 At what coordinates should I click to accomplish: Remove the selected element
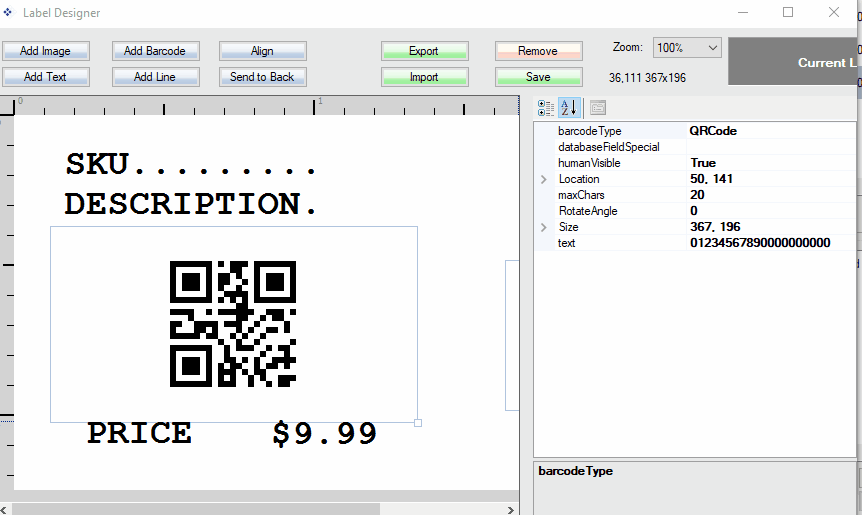point(538,51)
